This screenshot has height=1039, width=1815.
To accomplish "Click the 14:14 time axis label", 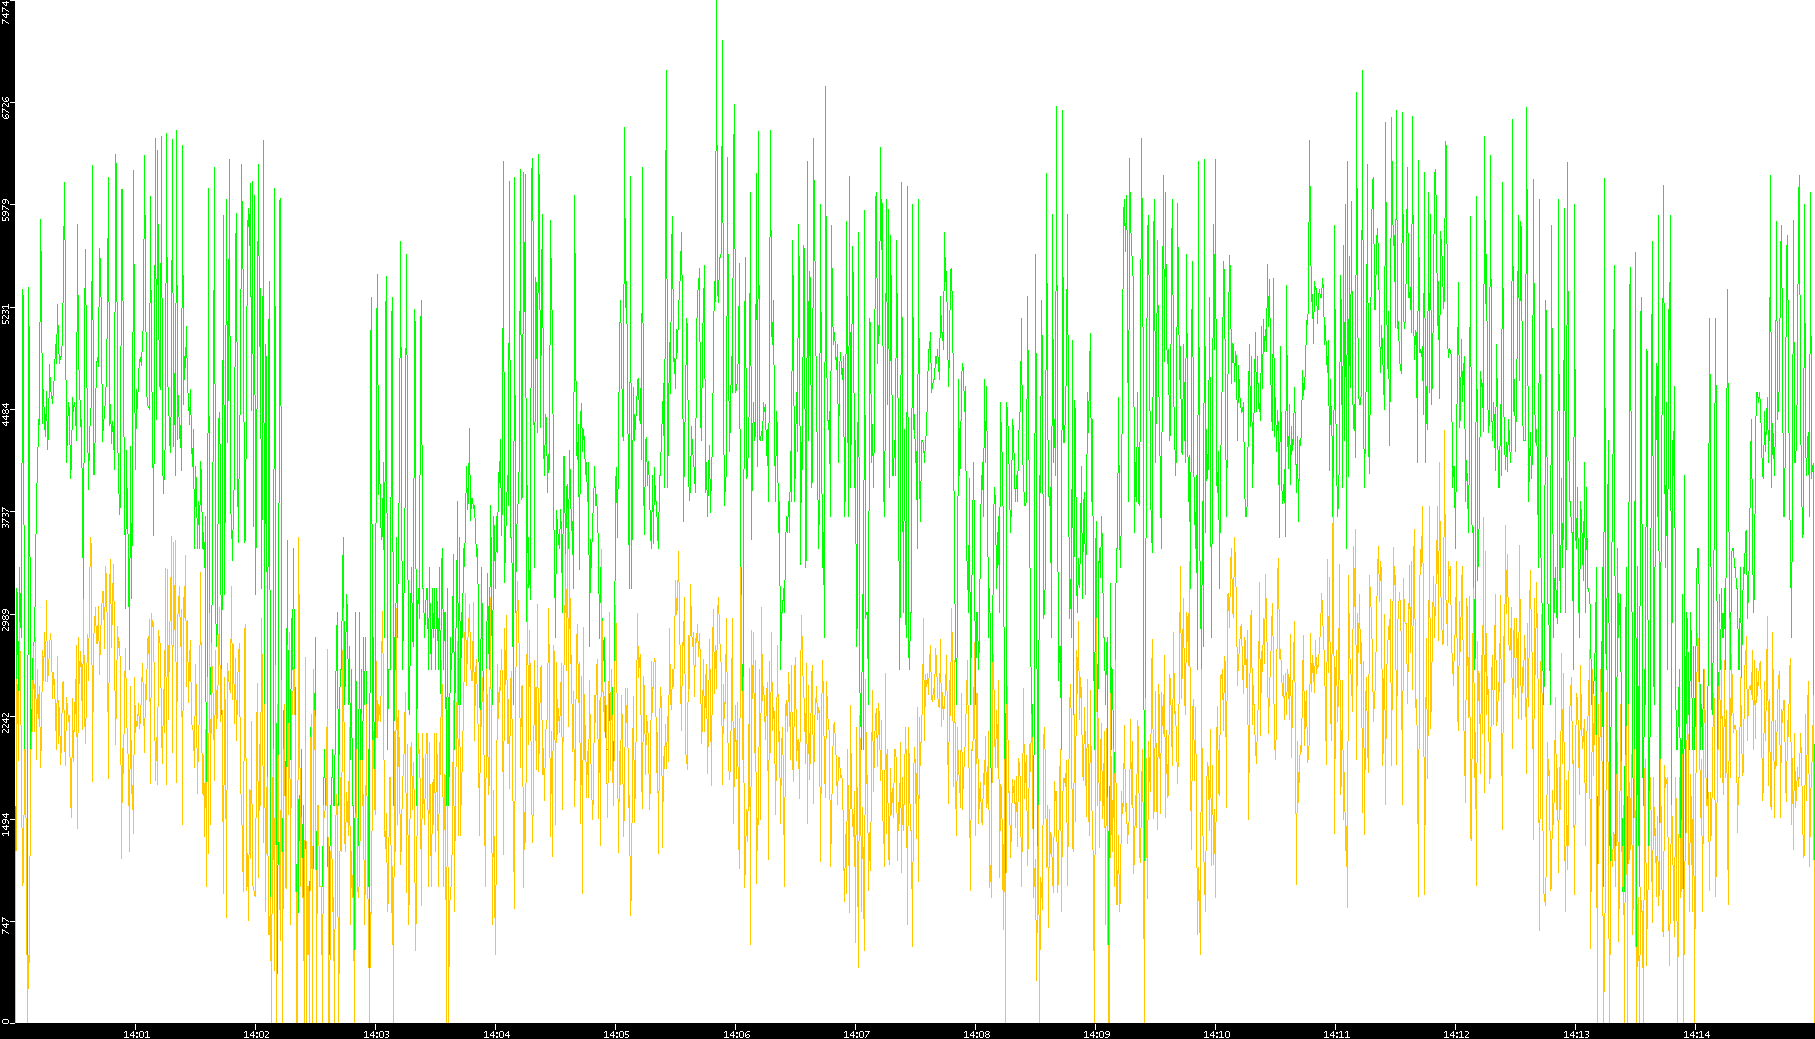I will (1696, 1034).
